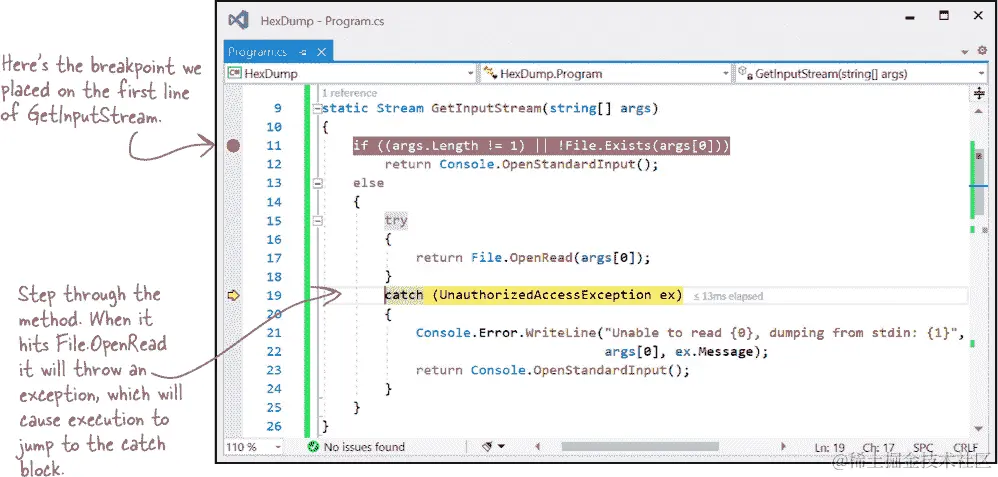Image resolution: width=998 pixels, height=477 pixels.
Task: Click the Ln: 19 status indicator
Action: pyautogui.click(x=829, y=448)
